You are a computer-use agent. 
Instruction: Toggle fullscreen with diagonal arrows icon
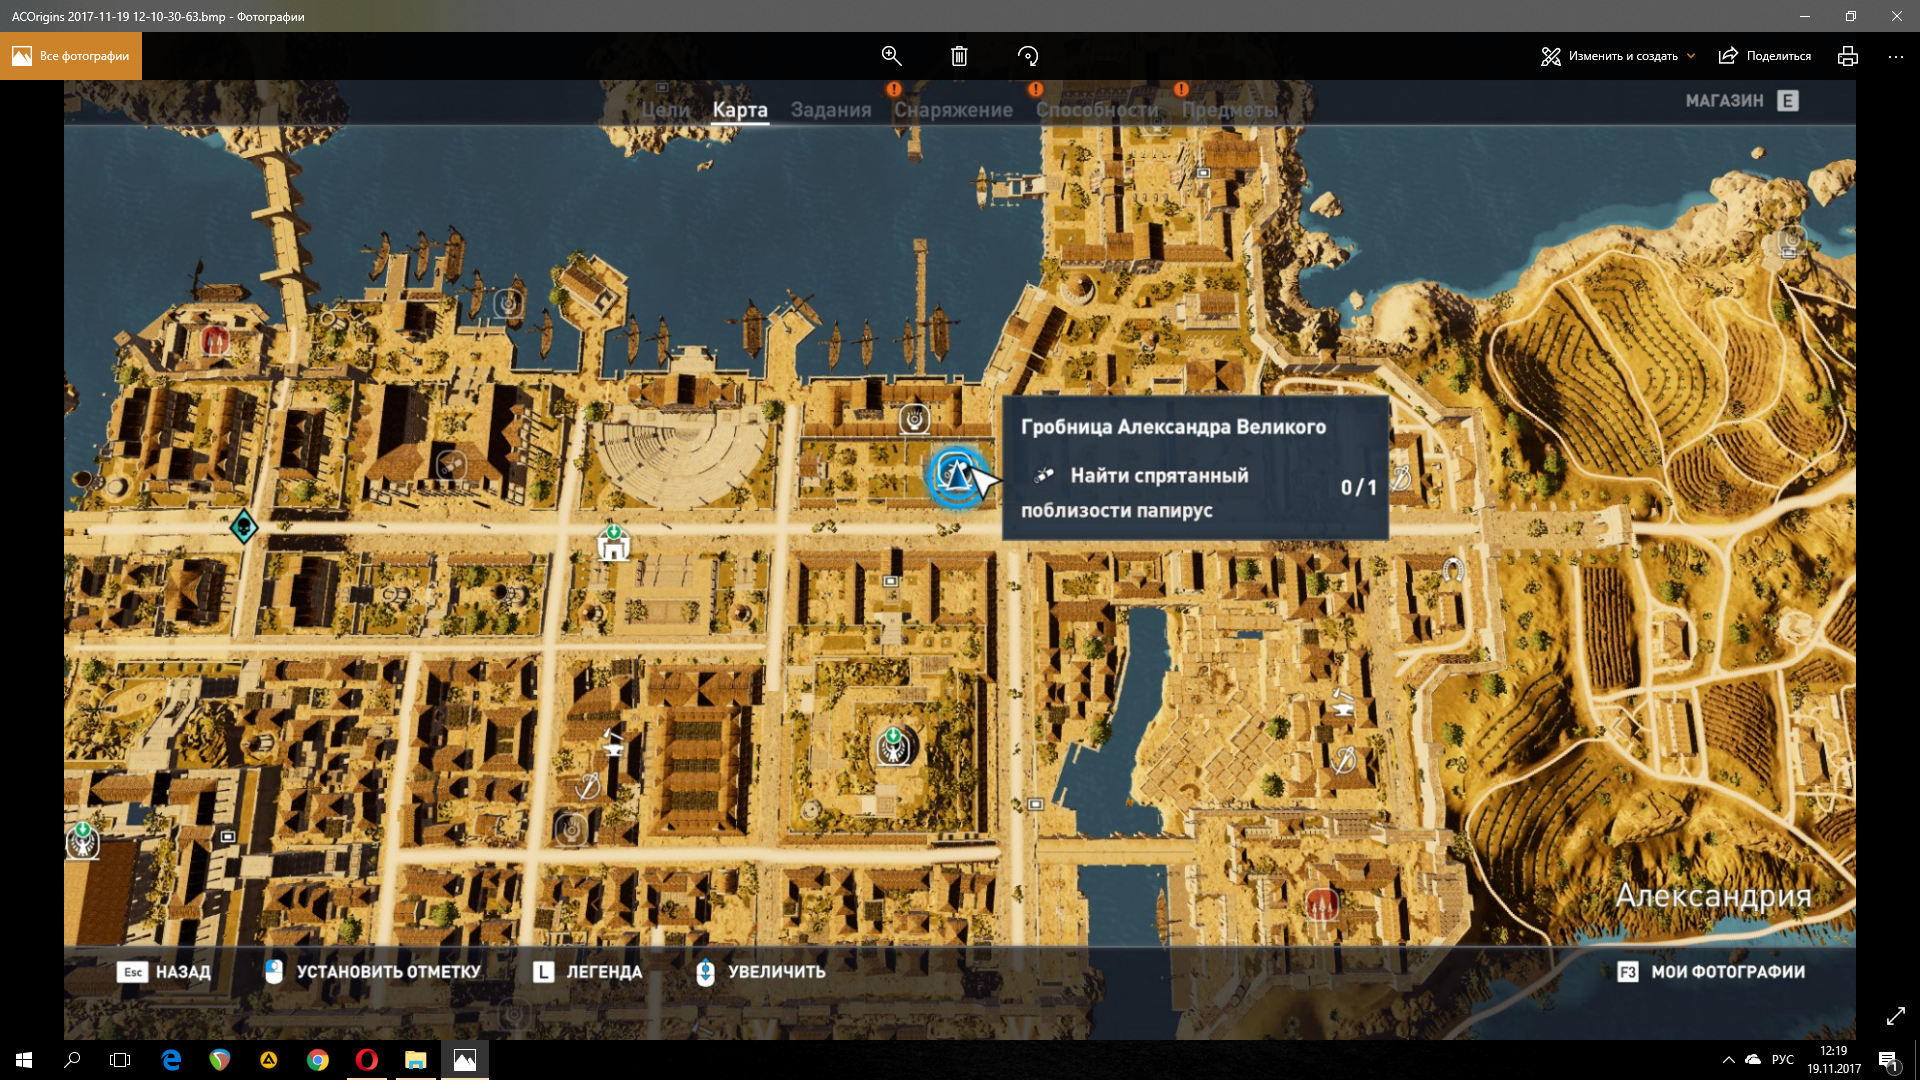click(1896, 1016)
